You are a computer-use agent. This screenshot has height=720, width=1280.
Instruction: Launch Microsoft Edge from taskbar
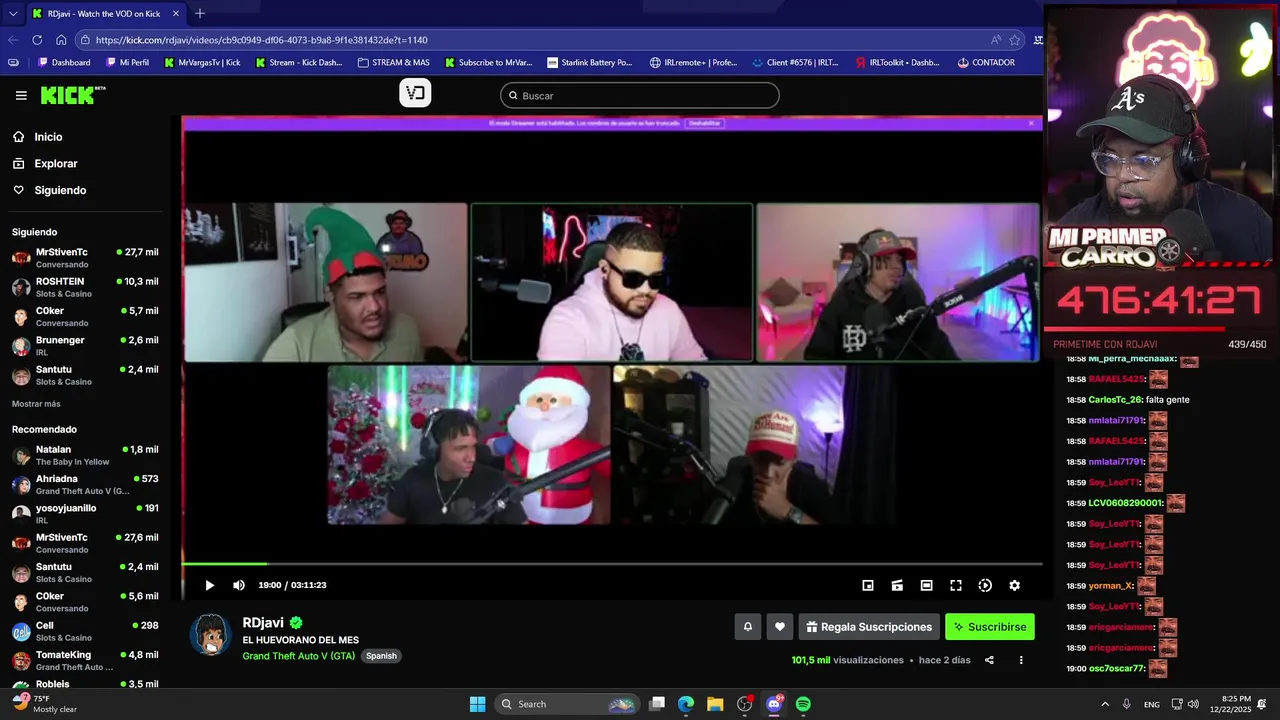pos(686,704)
